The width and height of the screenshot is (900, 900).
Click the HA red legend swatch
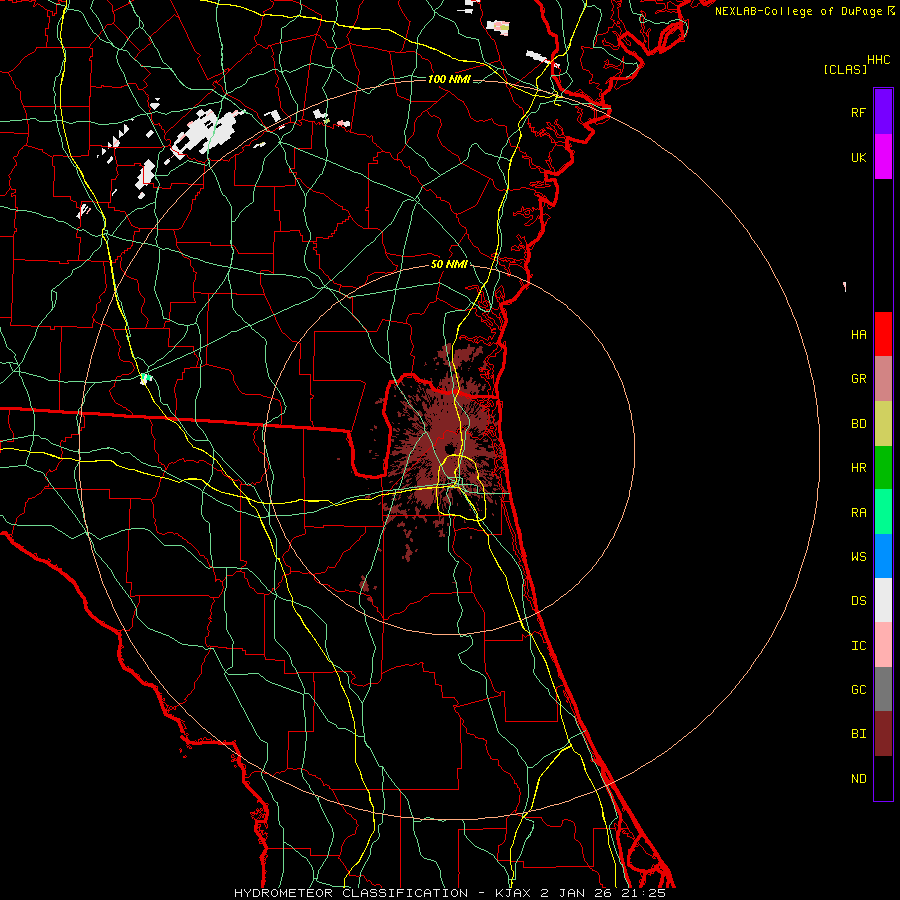[883, 334]
